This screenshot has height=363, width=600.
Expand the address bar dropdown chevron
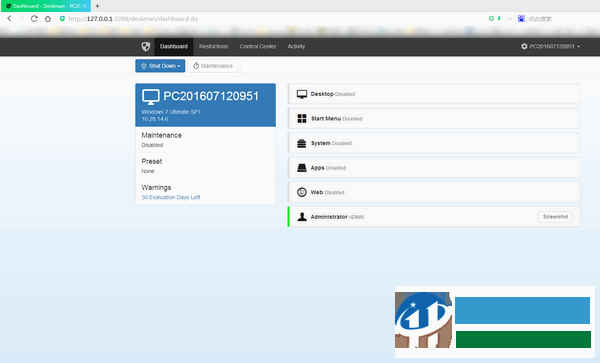(509, 19)
